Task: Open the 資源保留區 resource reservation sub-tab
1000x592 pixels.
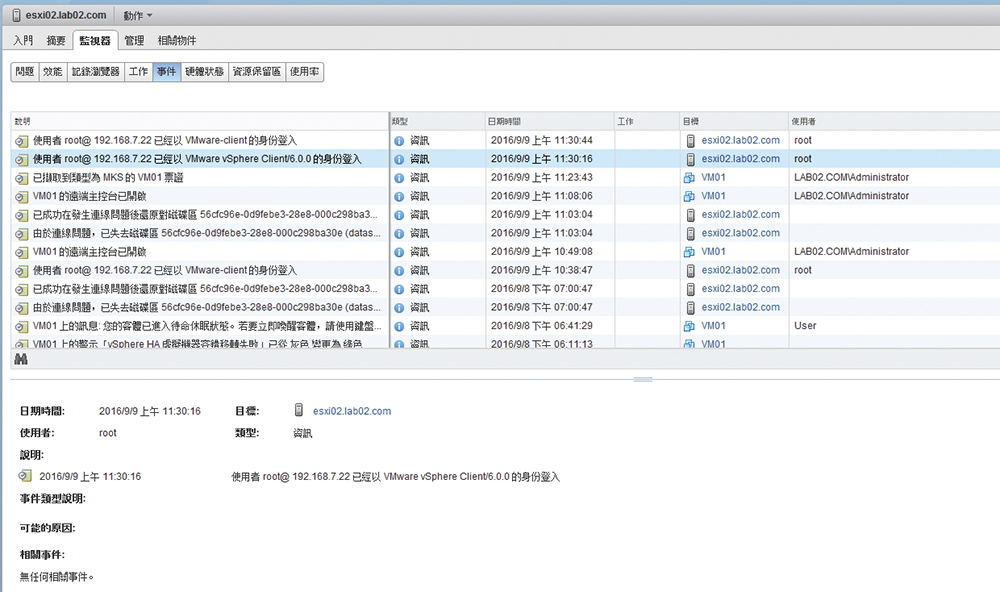Action: (x=256, y=71)
